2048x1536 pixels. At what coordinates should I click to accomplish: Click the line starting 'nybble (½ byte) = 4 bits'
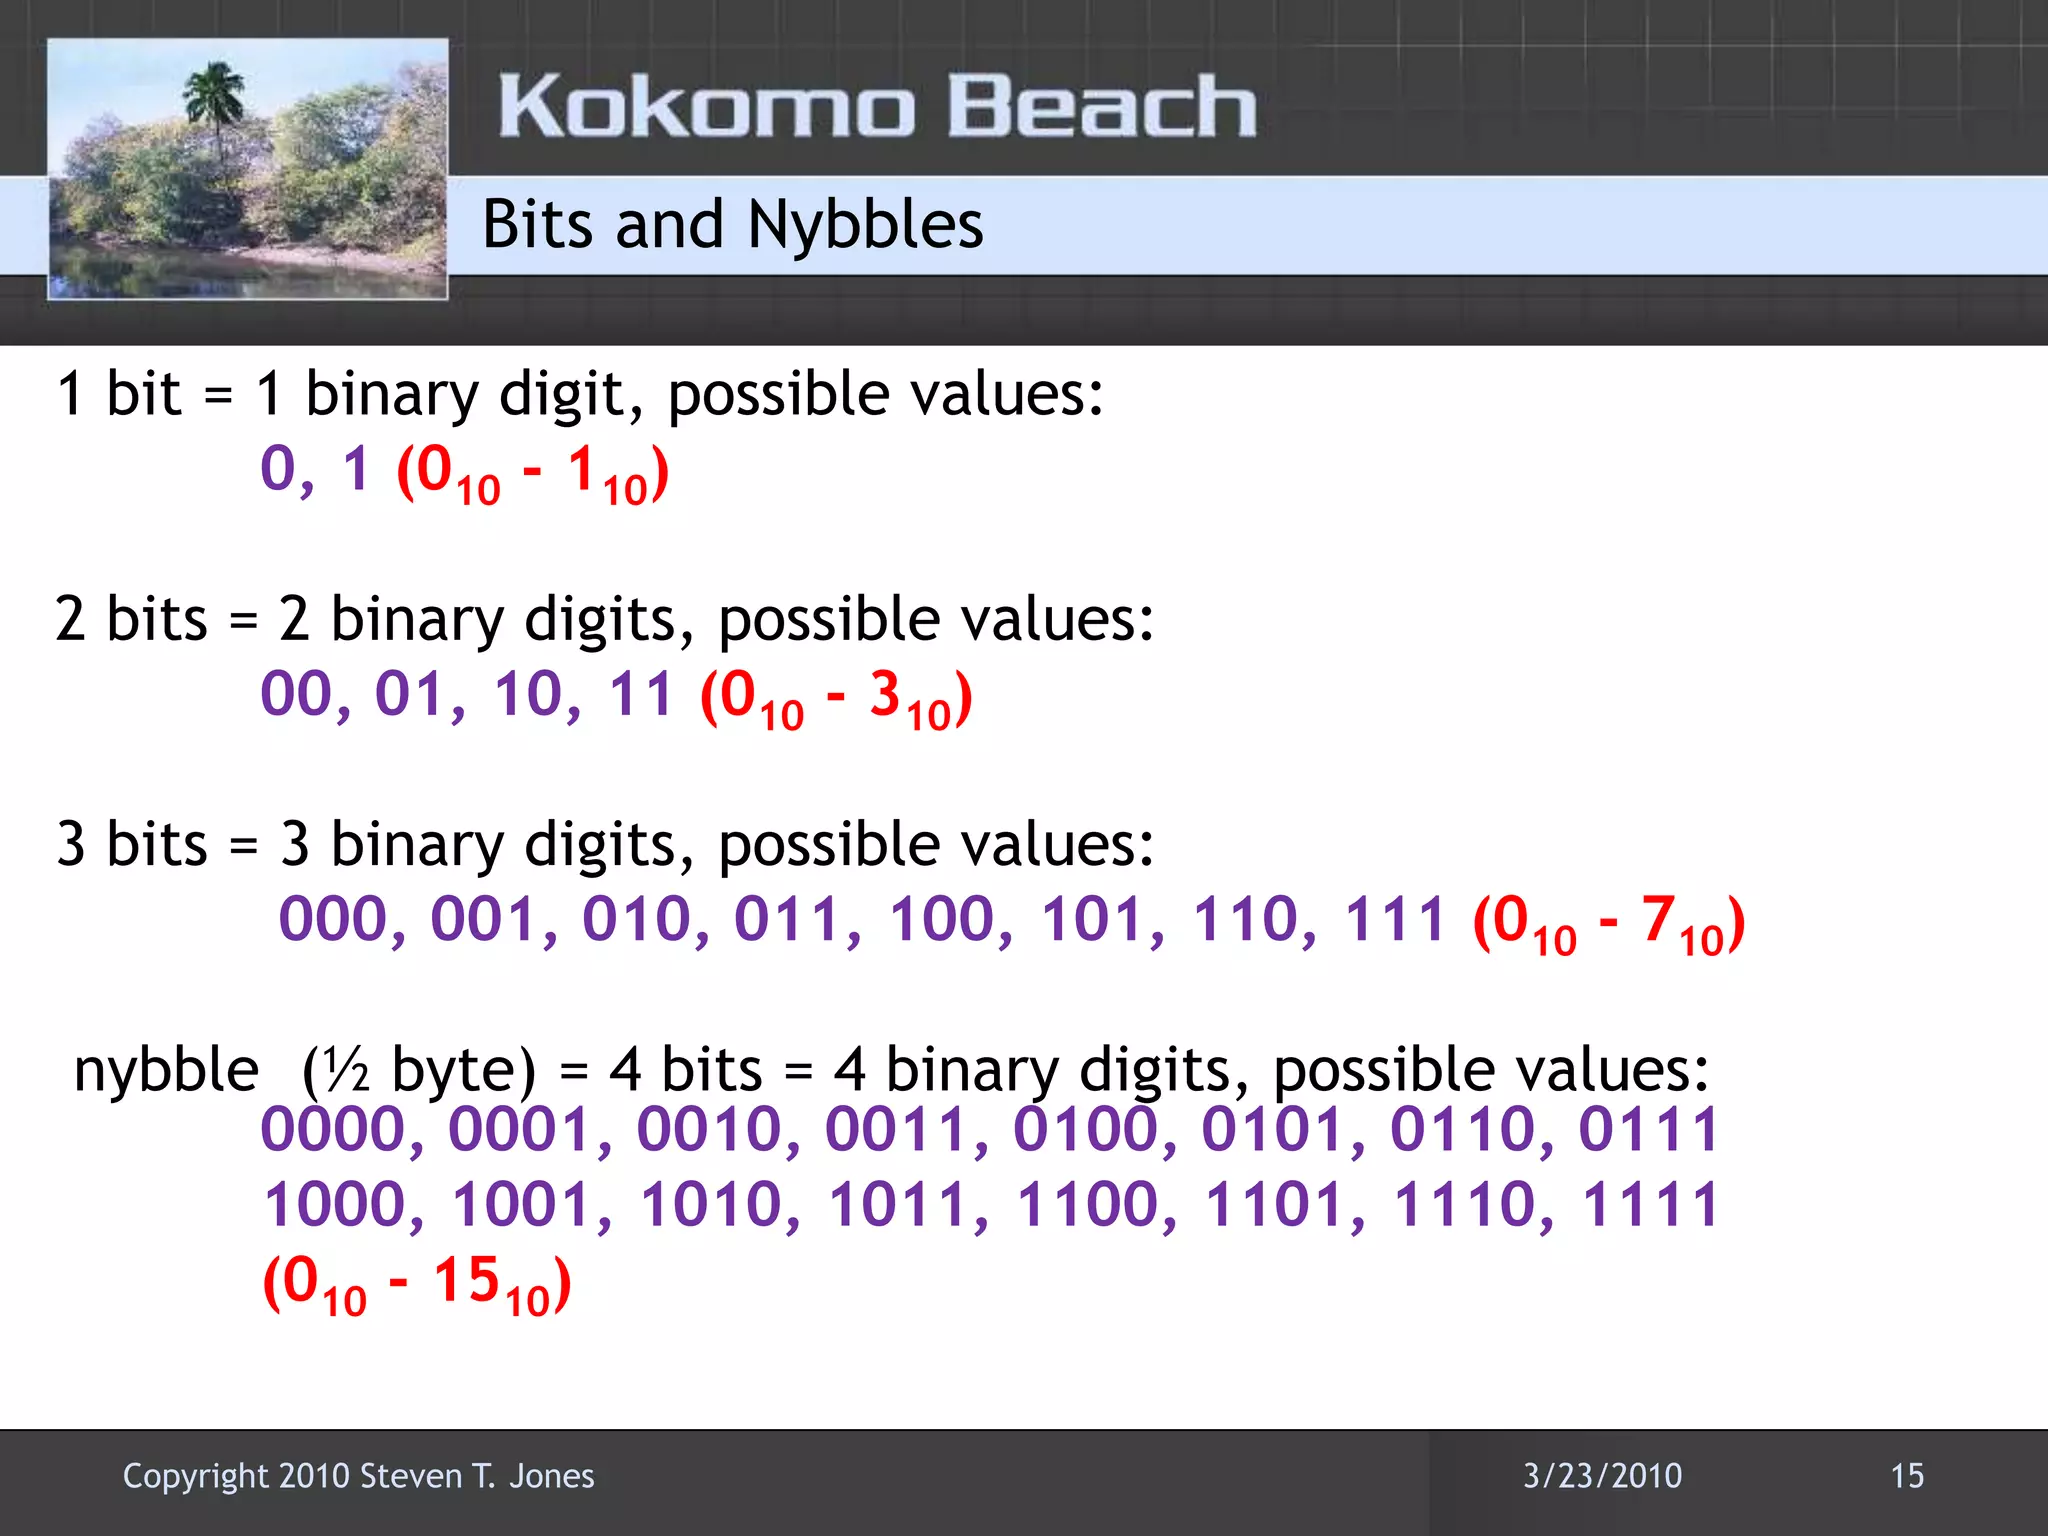[x=891, y=1070]
